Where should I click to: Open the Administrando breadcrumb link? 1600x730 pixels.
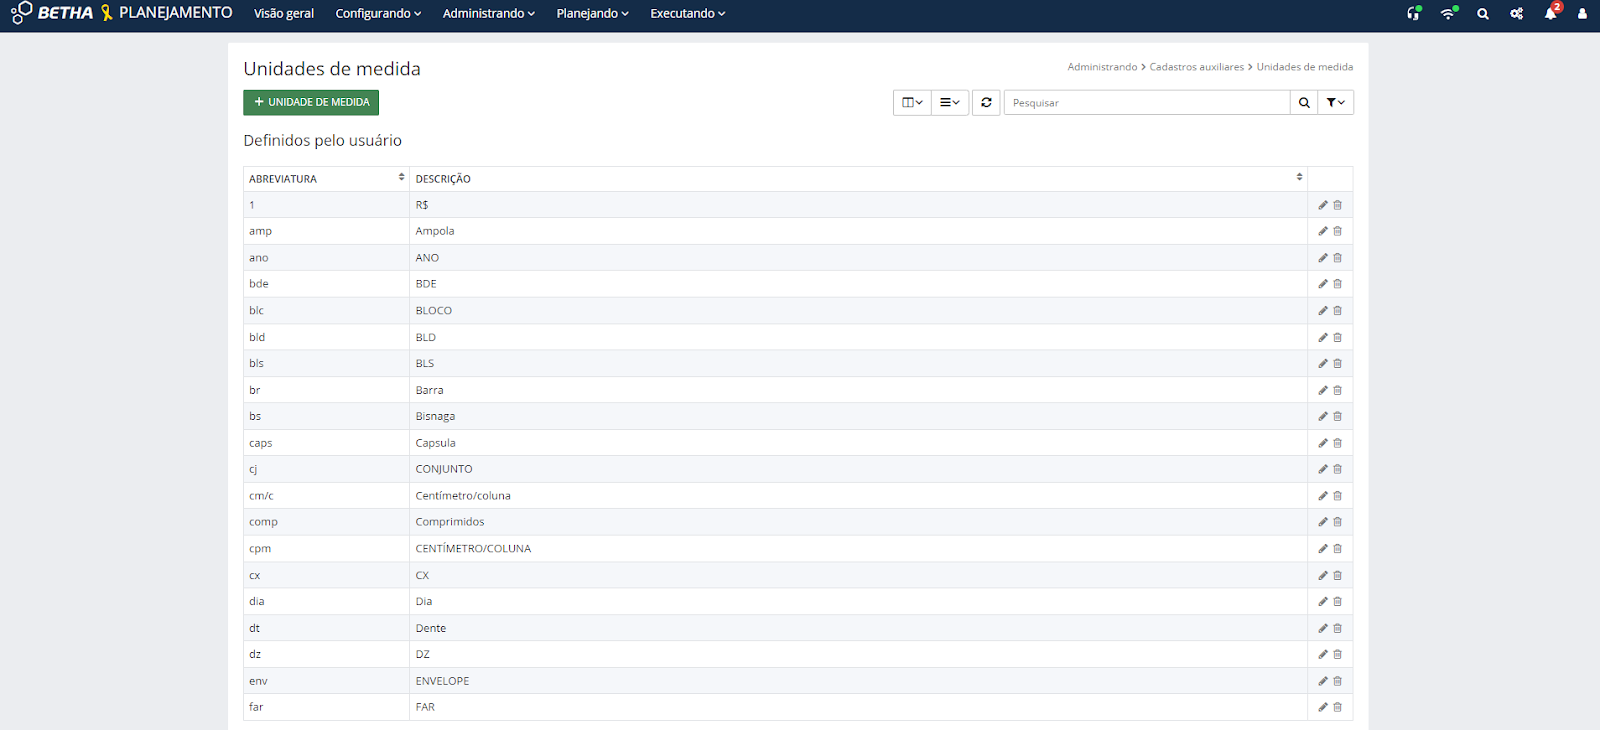click(x=1102, y=67)
